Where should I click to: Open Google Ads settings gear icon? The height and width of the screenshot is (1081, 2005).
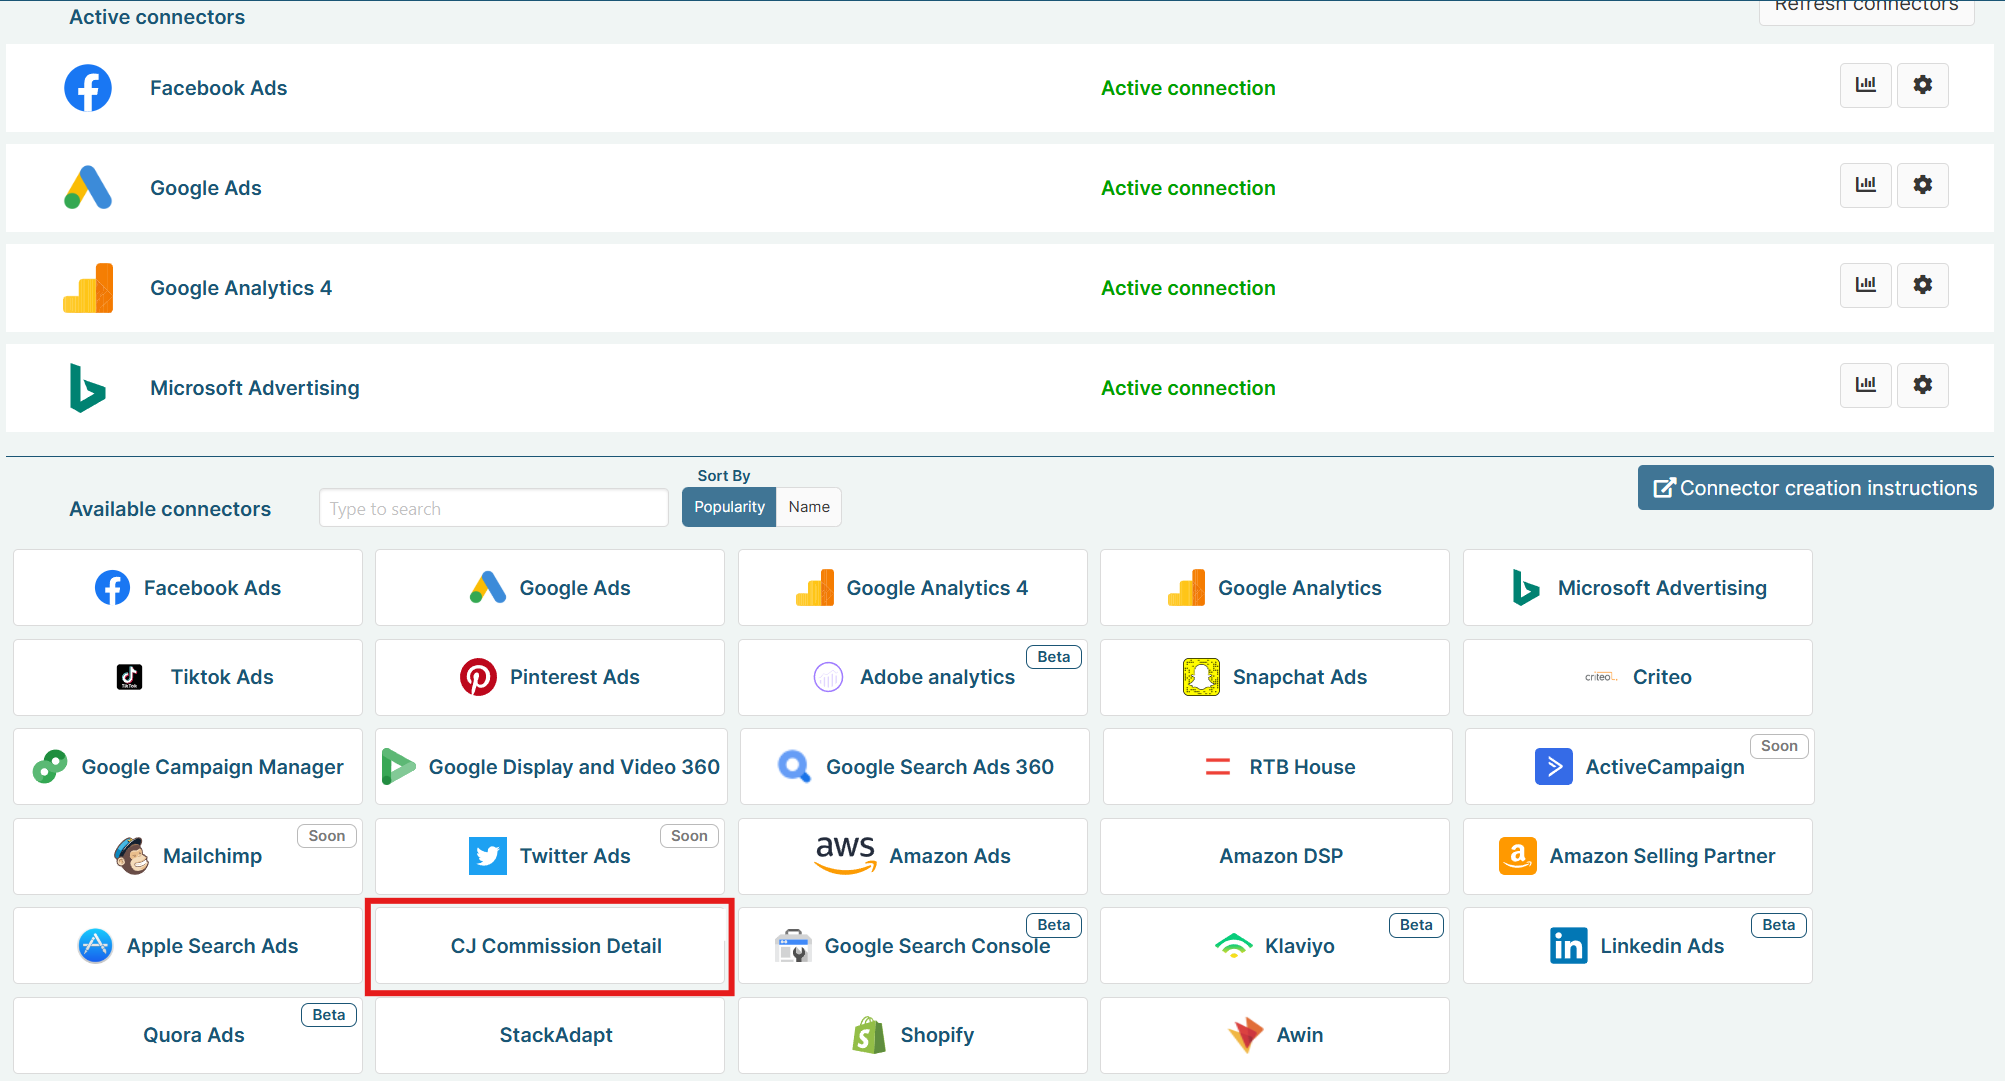coord(1922,185)
